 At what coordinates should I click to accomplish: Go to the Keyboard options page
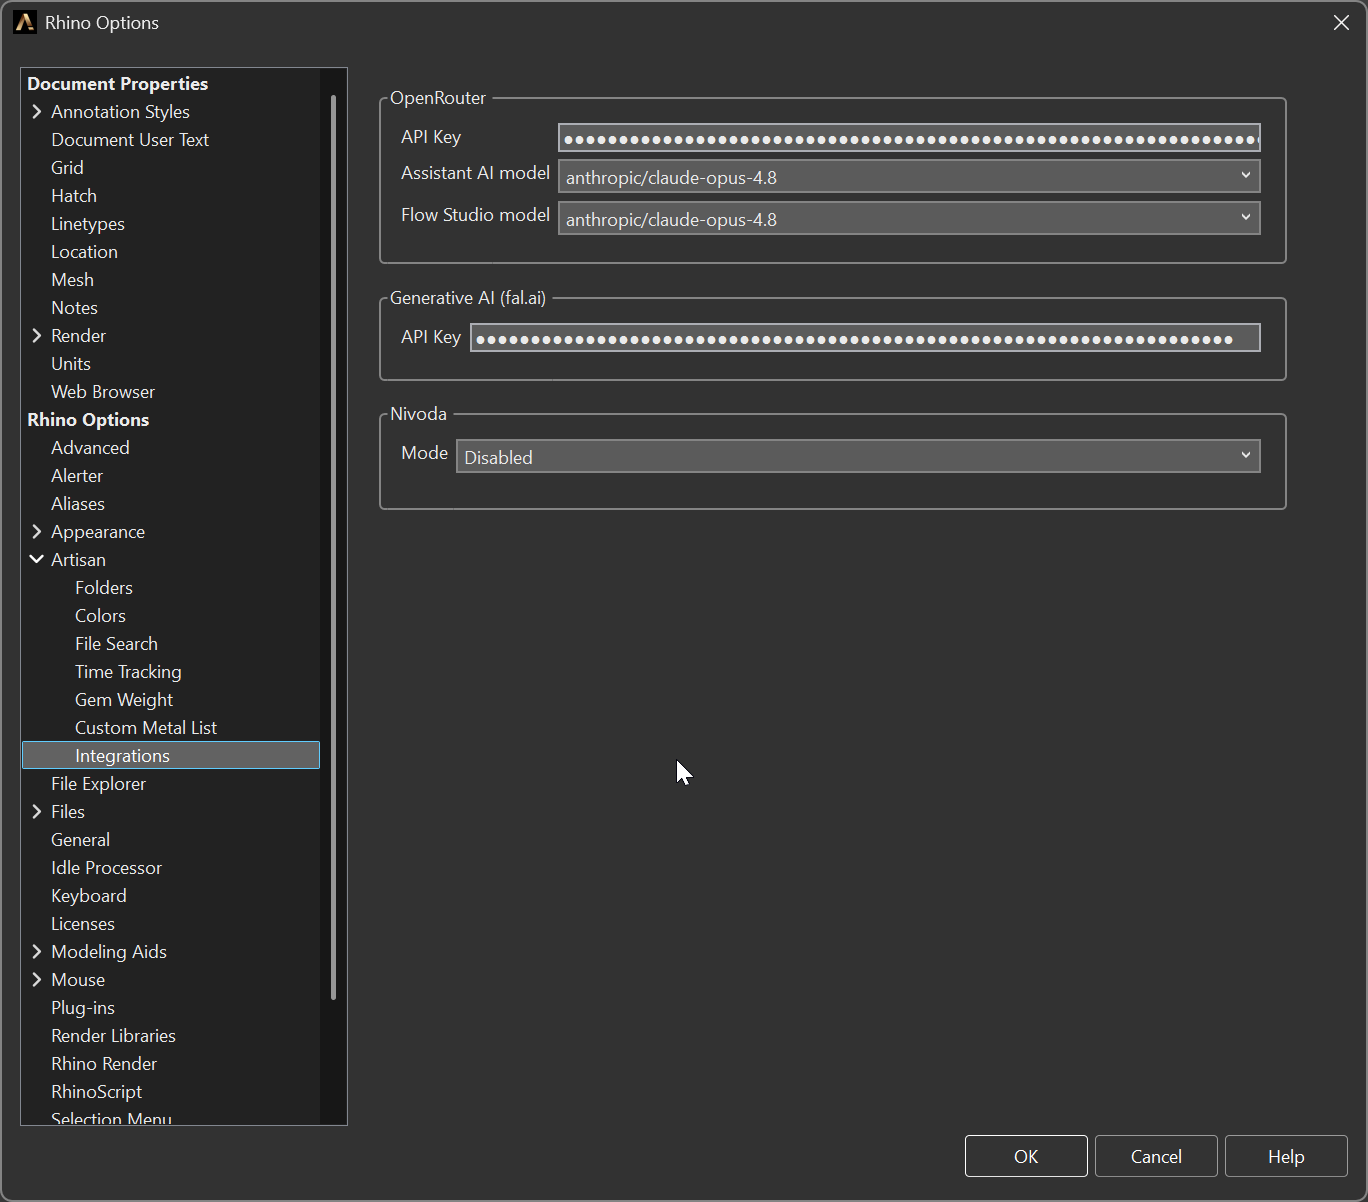pyautogui.click(x=89, y=896)
